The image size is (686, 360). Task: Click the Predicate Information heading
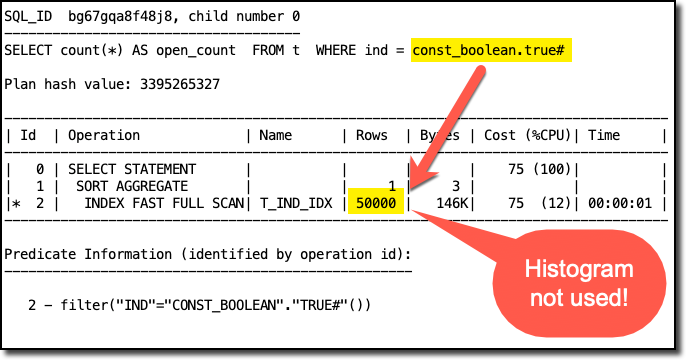208,254
